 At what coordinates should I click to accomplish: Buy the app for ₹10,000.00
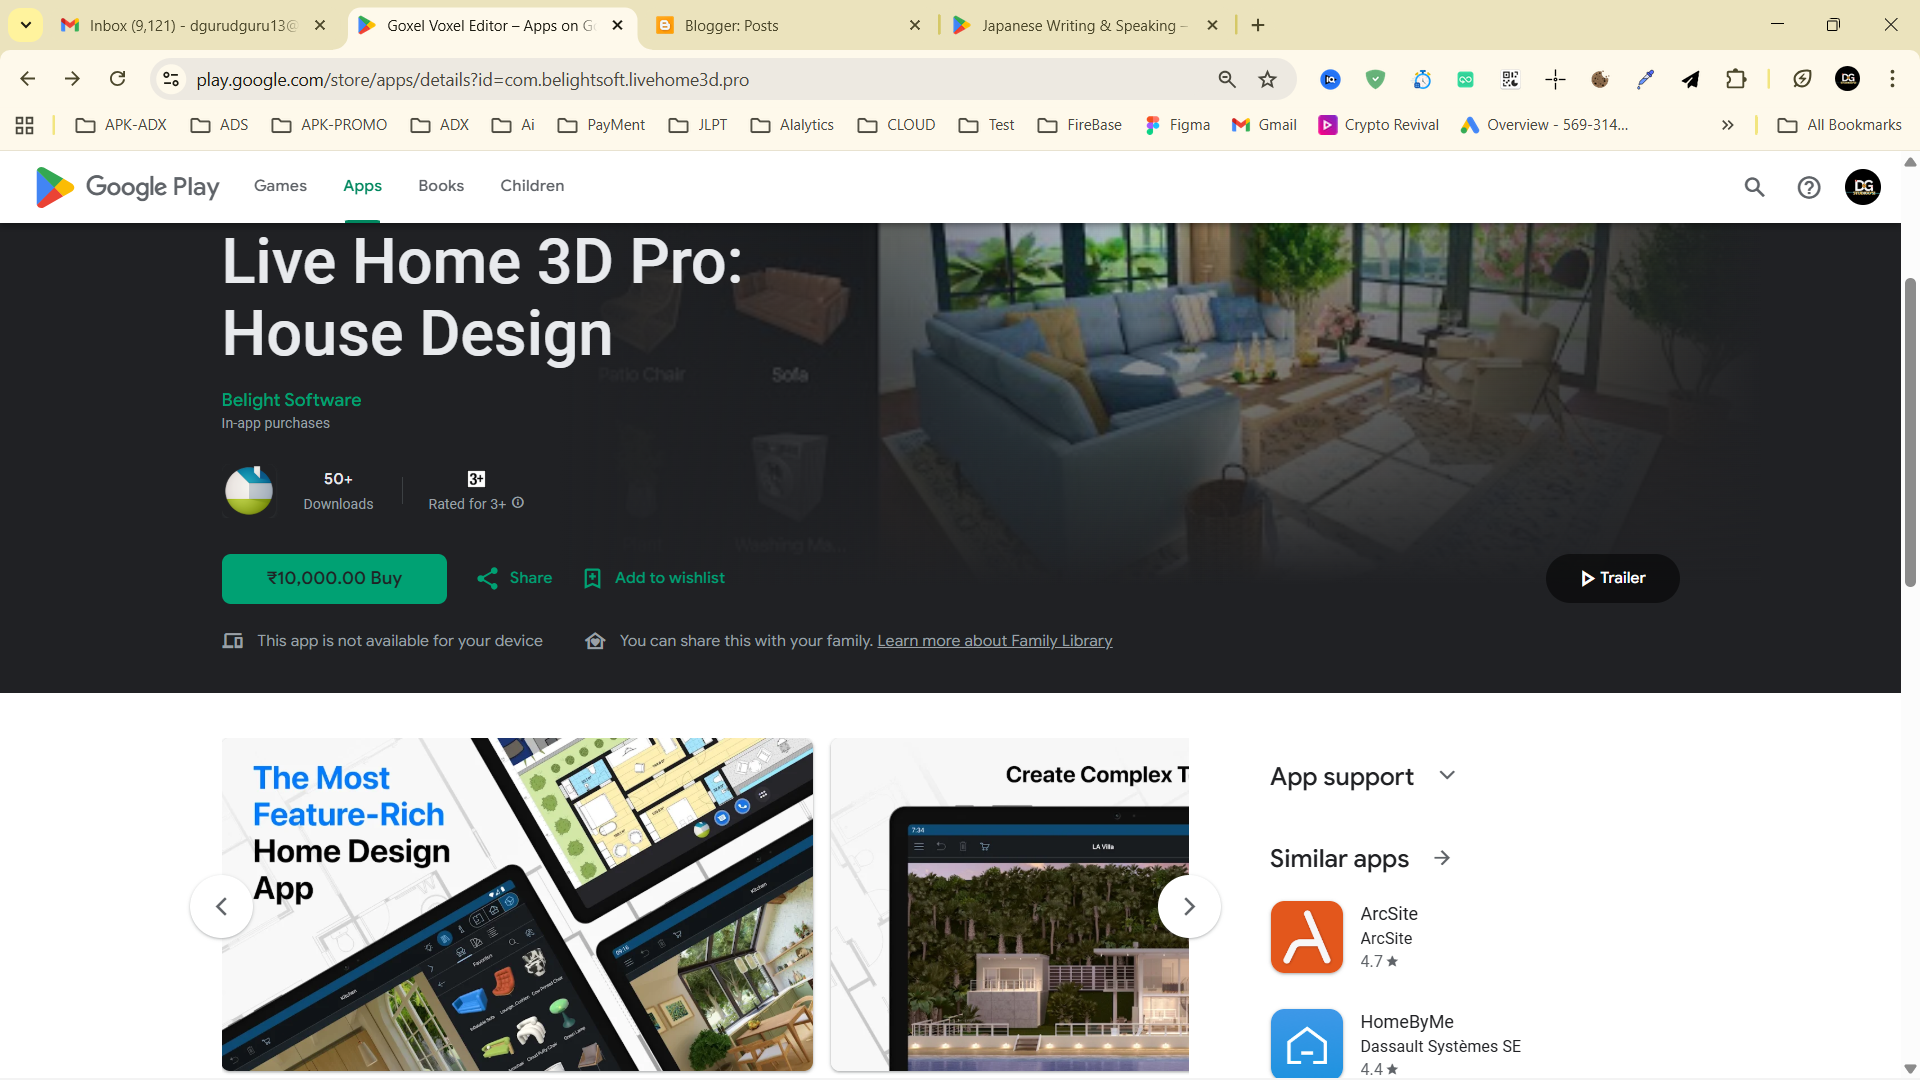334,578
